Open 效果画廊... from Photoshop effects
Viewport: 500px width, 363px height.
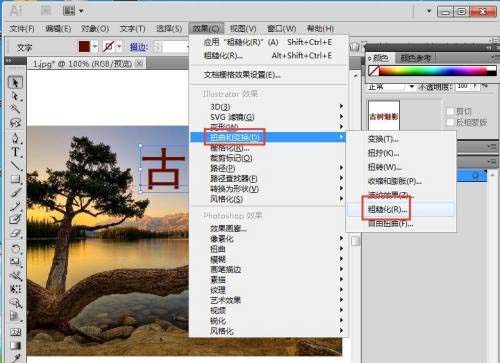(228, 228)
